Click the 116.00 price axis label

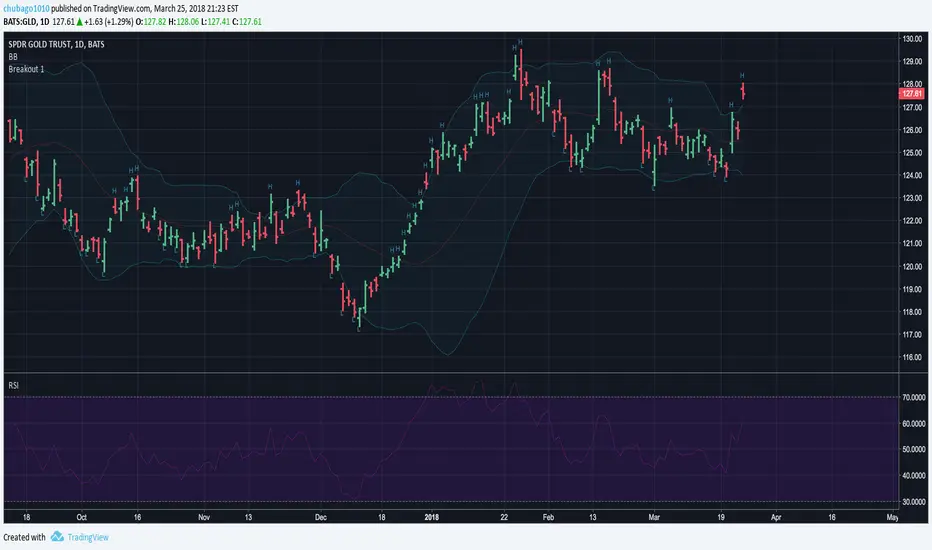[912, 357]
